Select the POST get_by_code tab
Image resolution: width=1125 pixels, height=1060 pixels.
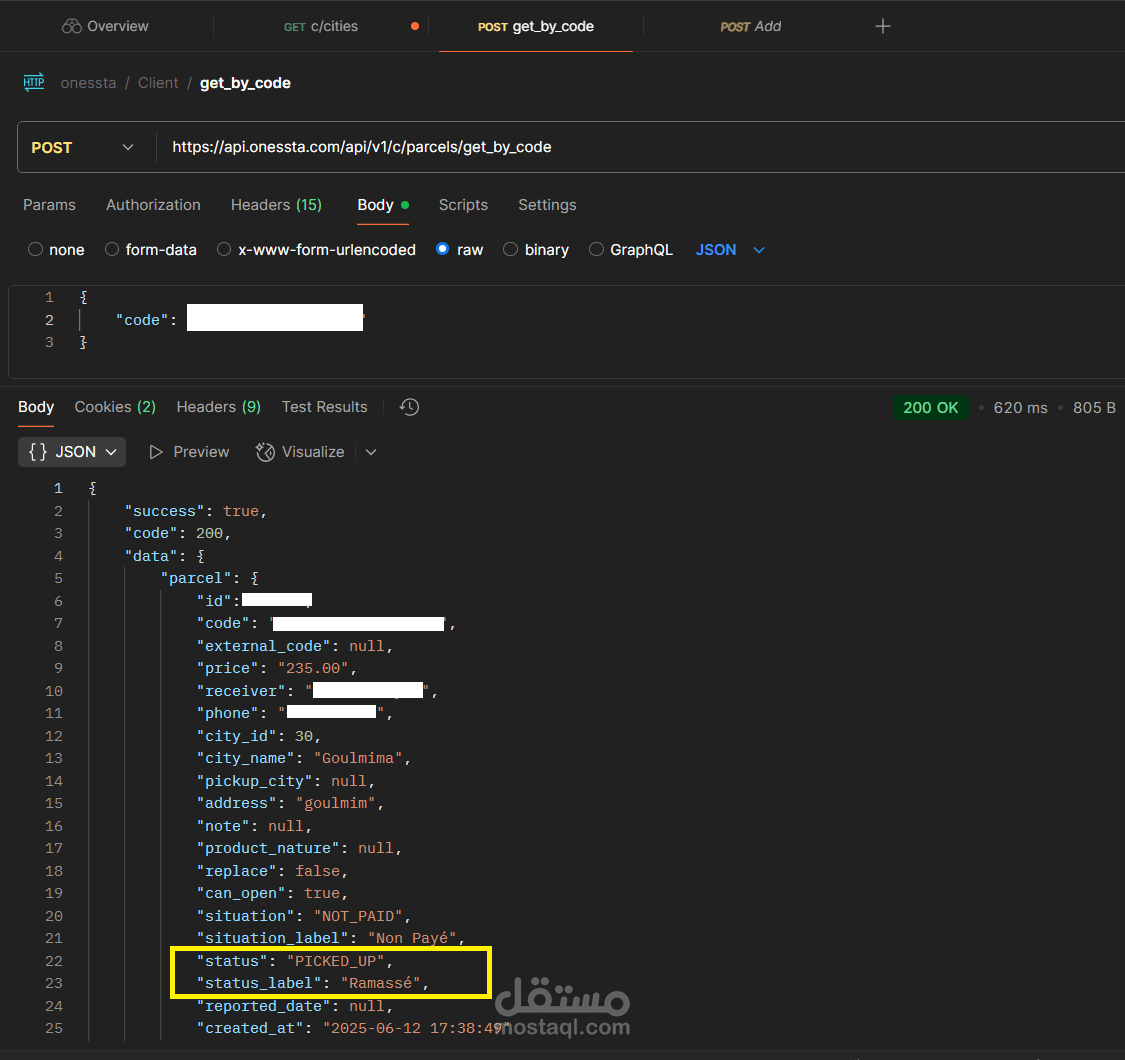coord(535,27)
